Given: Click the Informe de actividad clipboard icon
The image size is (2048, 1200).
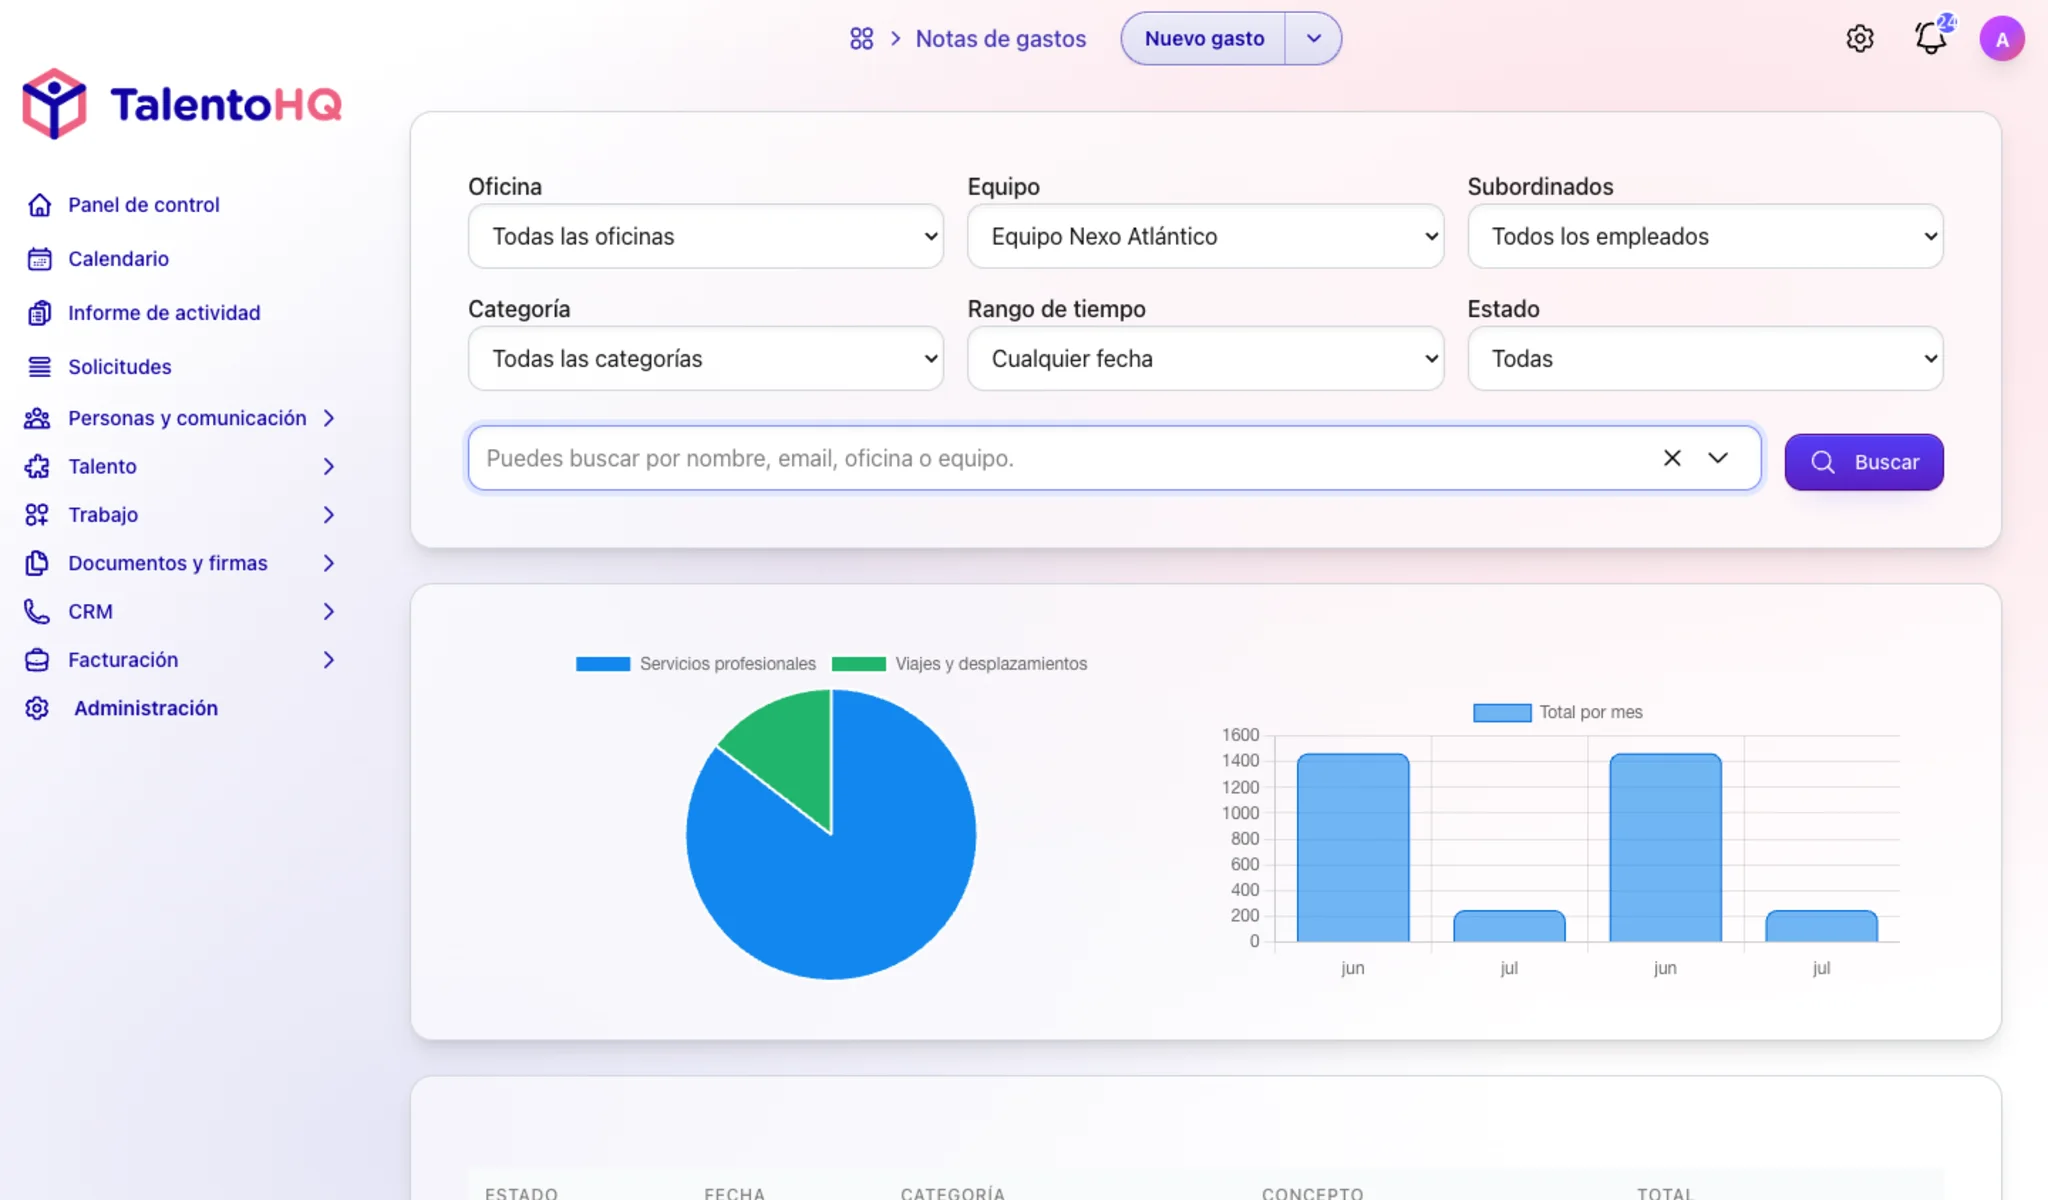Looking at the screenshot, I should 39,313.
